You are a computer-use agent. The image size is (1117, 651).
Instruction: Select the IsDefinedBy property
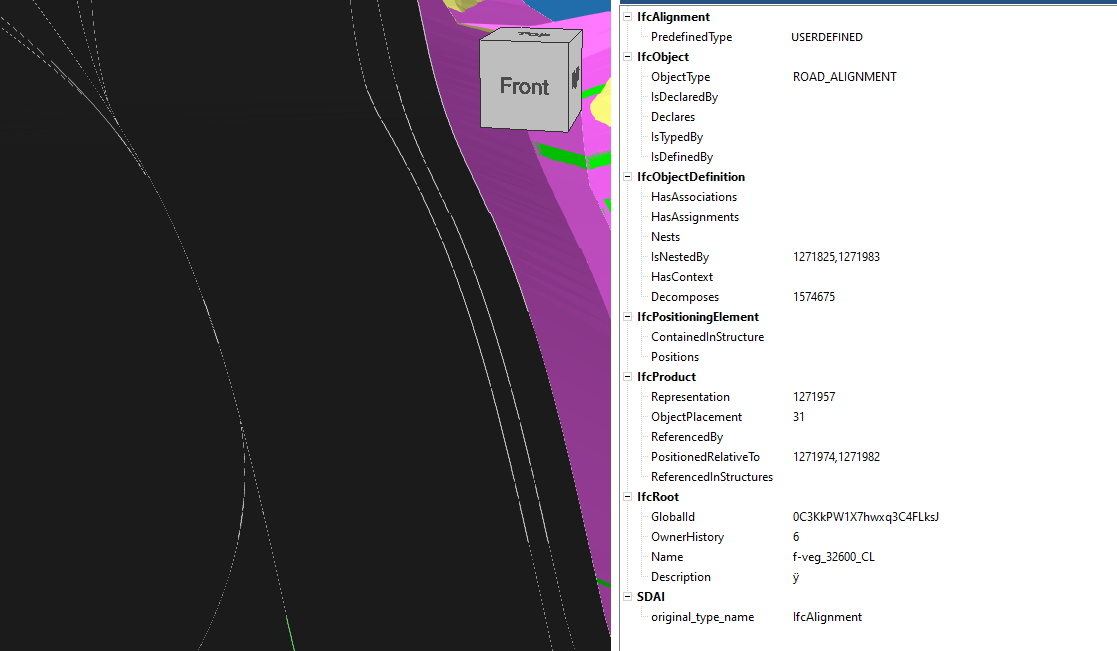tap(682, 157)
